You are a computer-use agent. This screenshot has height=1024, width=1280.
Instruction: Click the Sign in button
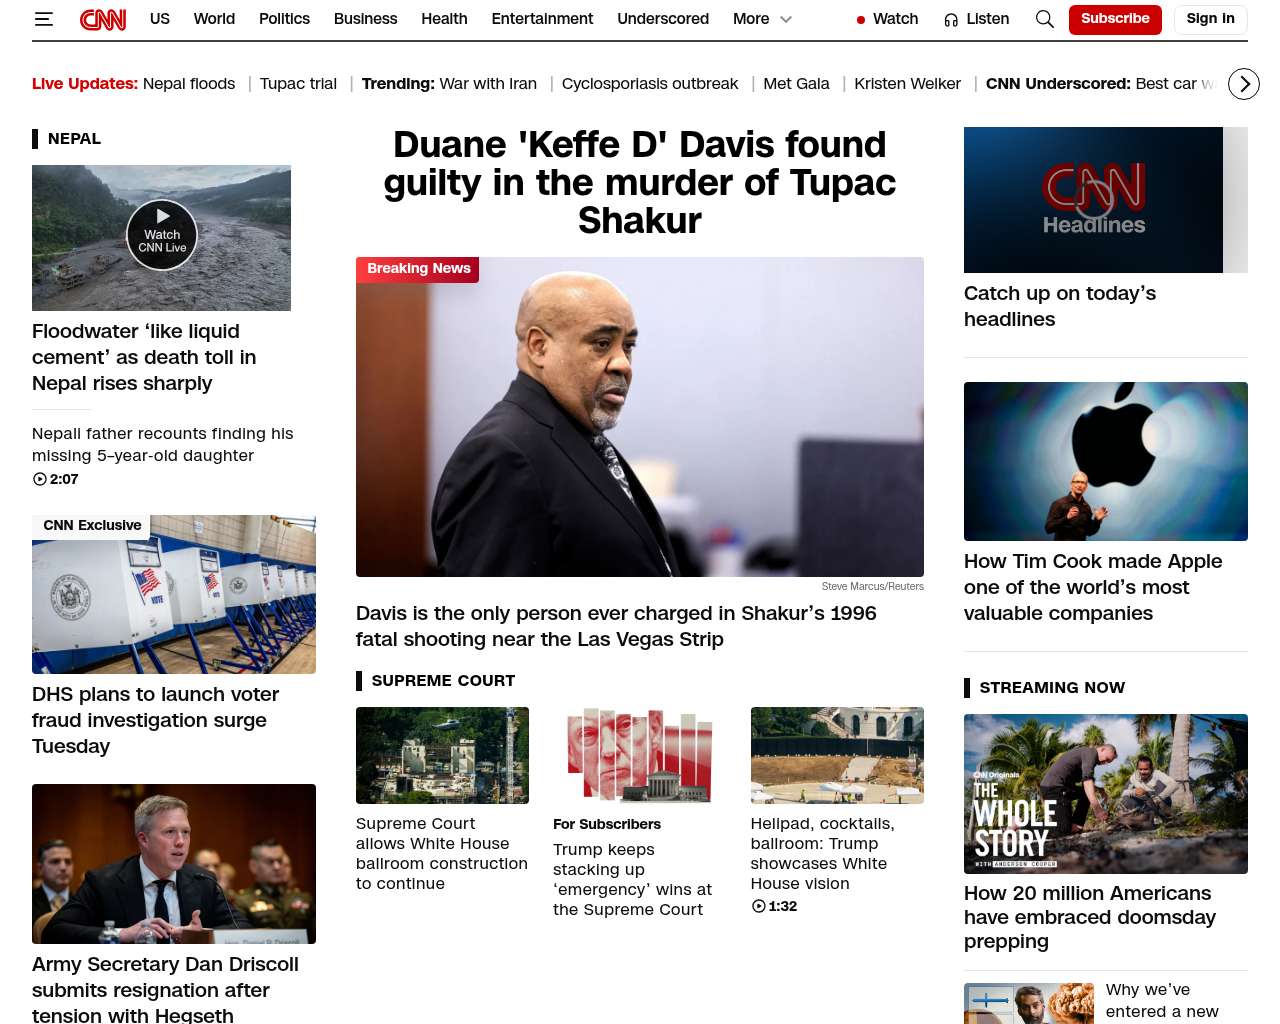[x=1210, y=19]
